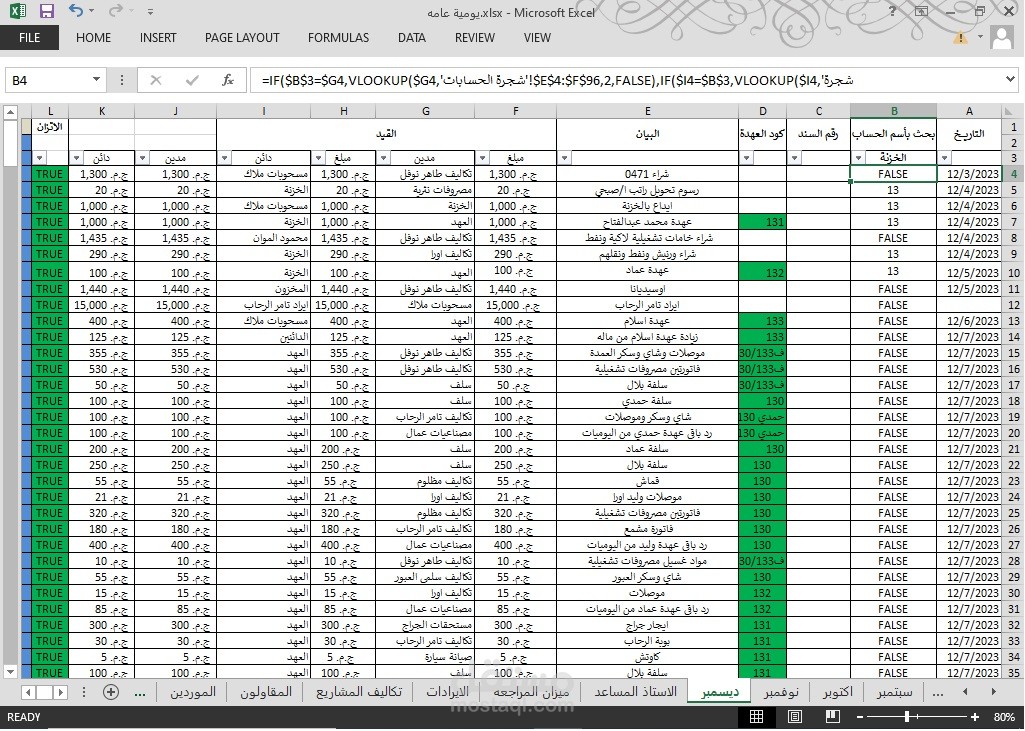Click the Undo arrow icon

point(76,10)
